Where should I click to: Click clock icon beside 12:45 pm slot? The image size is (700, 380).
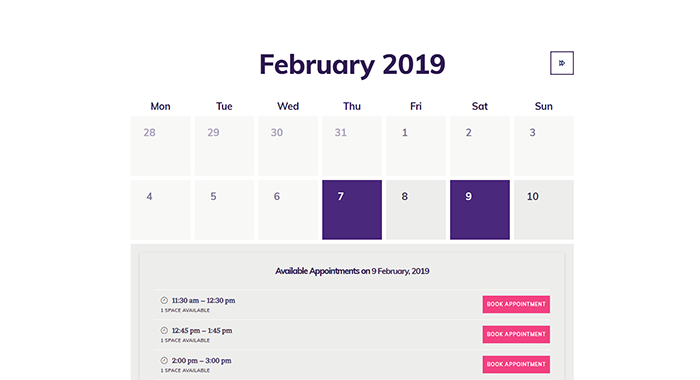[164, 330]
